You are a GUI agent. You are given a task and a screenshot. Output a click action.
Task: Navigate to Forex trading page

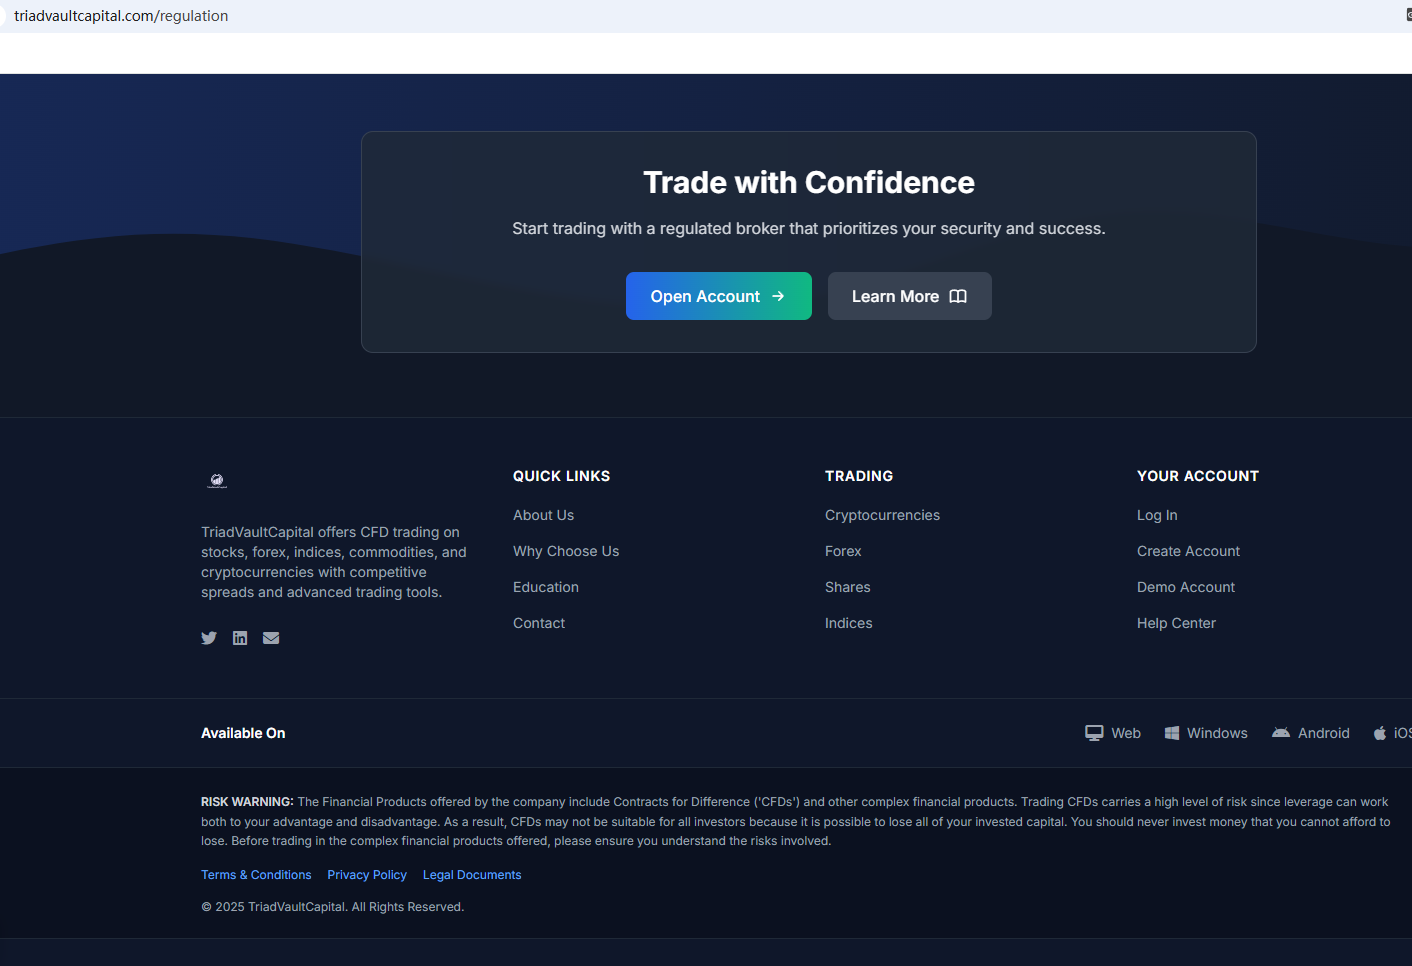(x=843, y=551)
